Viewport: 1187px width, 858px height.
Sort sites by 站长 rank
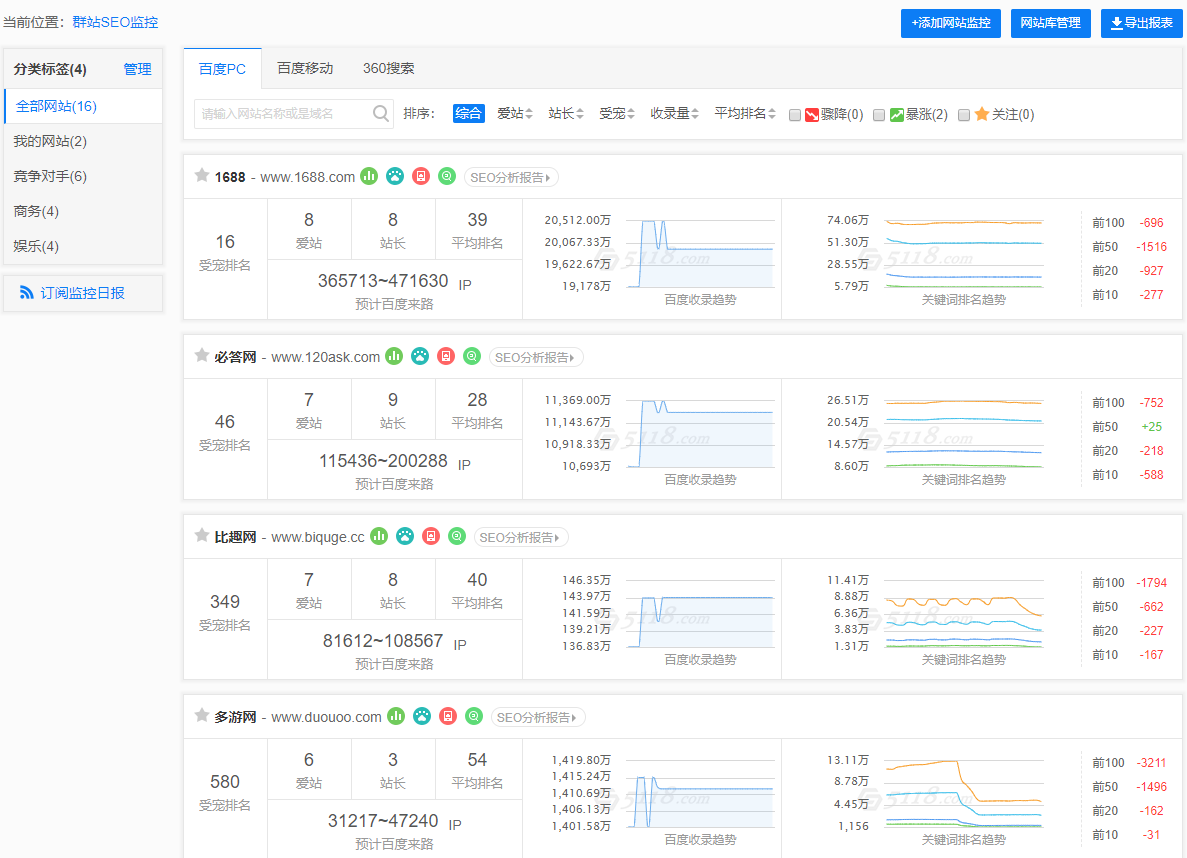(565, 114)
